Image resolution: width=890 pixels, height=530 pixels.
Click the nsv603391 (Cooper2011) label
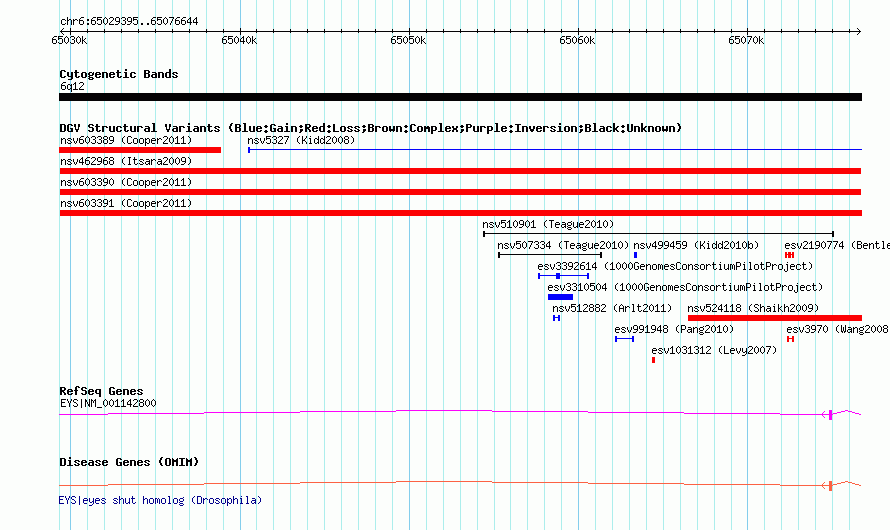pyautogui.click(x=126, y=203)
